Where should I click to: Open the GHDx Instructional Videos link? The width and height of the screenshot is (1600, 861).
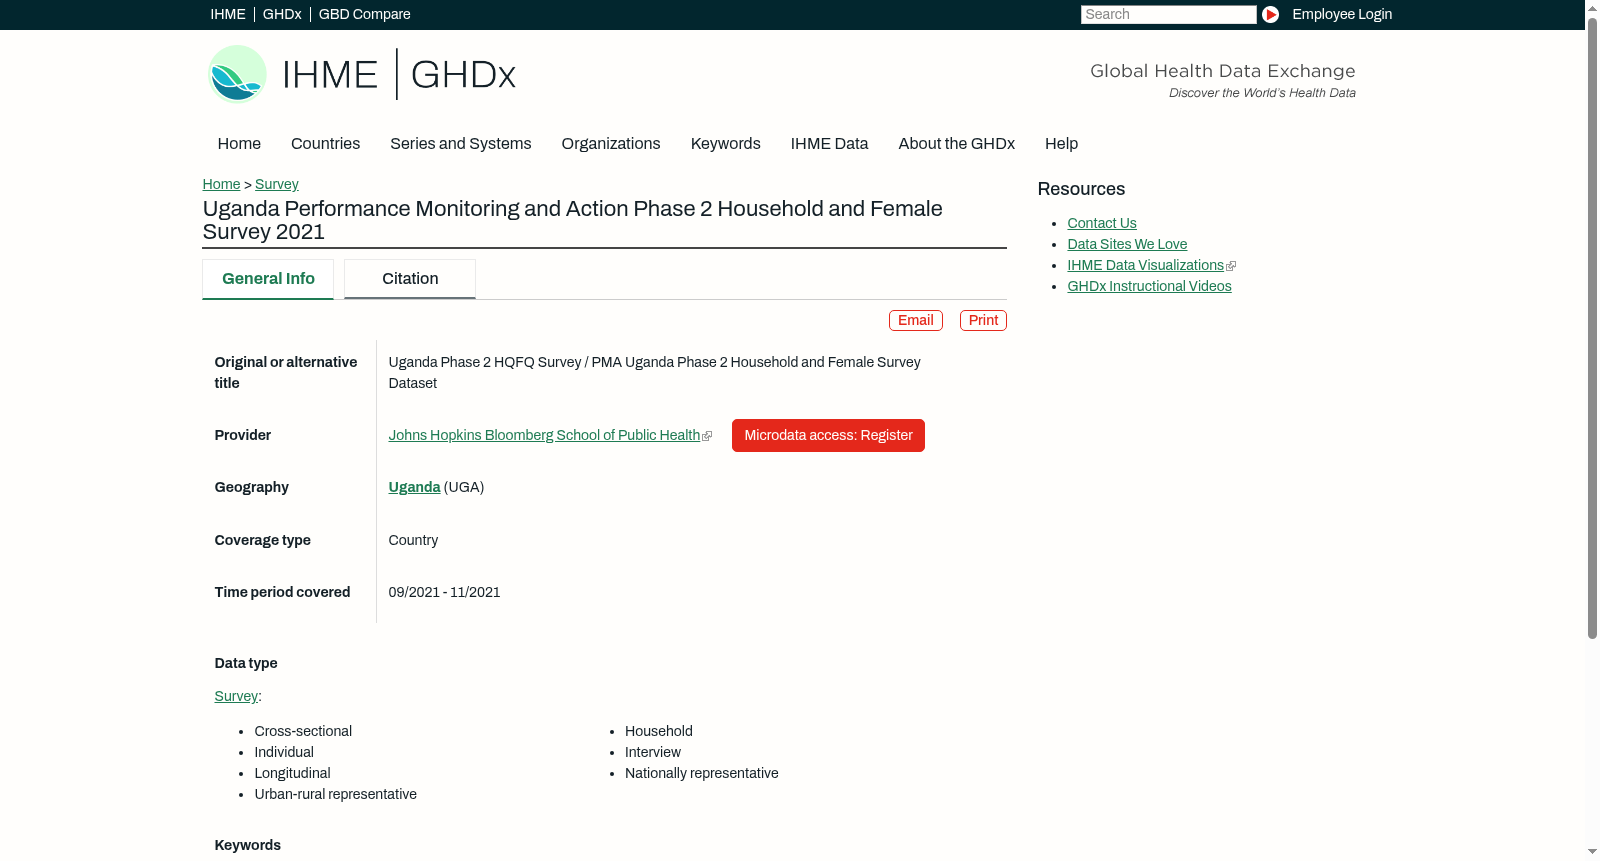pos(1149,286)
